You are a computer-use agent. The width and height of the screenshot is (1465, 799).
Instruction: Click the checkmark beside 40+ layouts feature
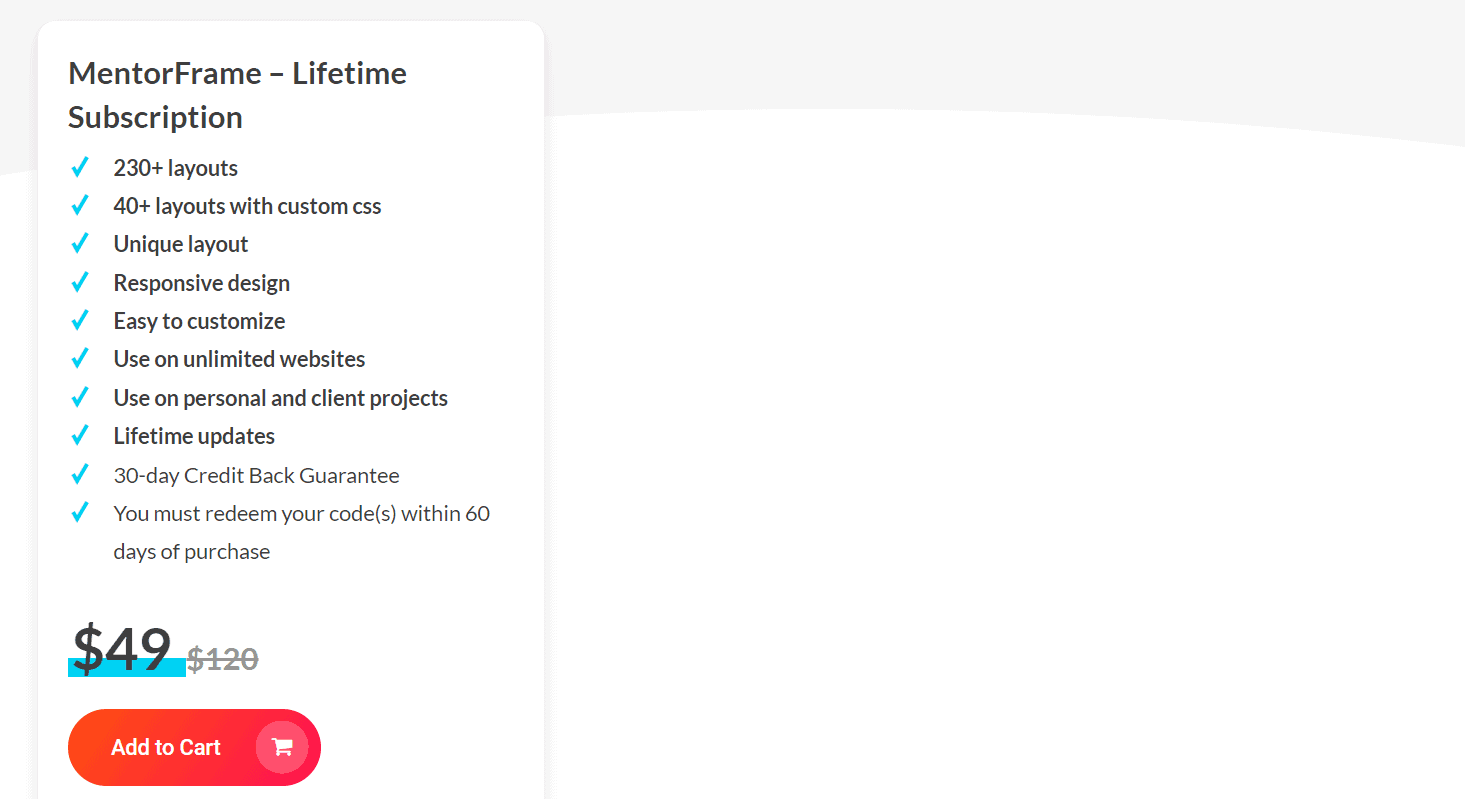click(x=80, y=204)
